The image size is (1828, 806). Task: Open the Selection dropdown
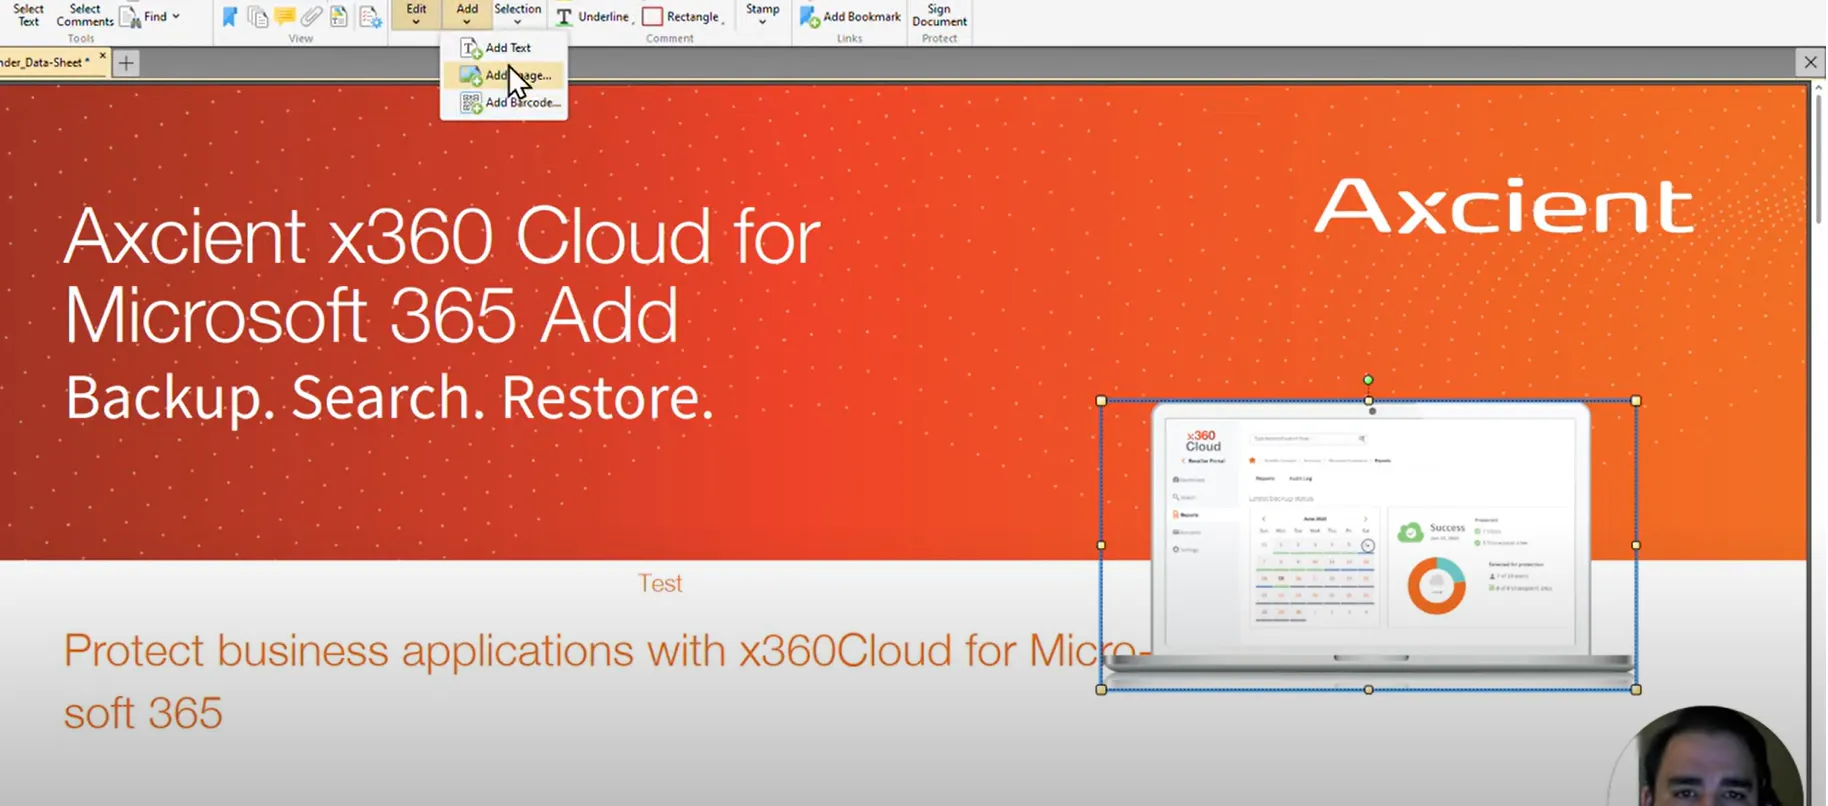point(517,15)
